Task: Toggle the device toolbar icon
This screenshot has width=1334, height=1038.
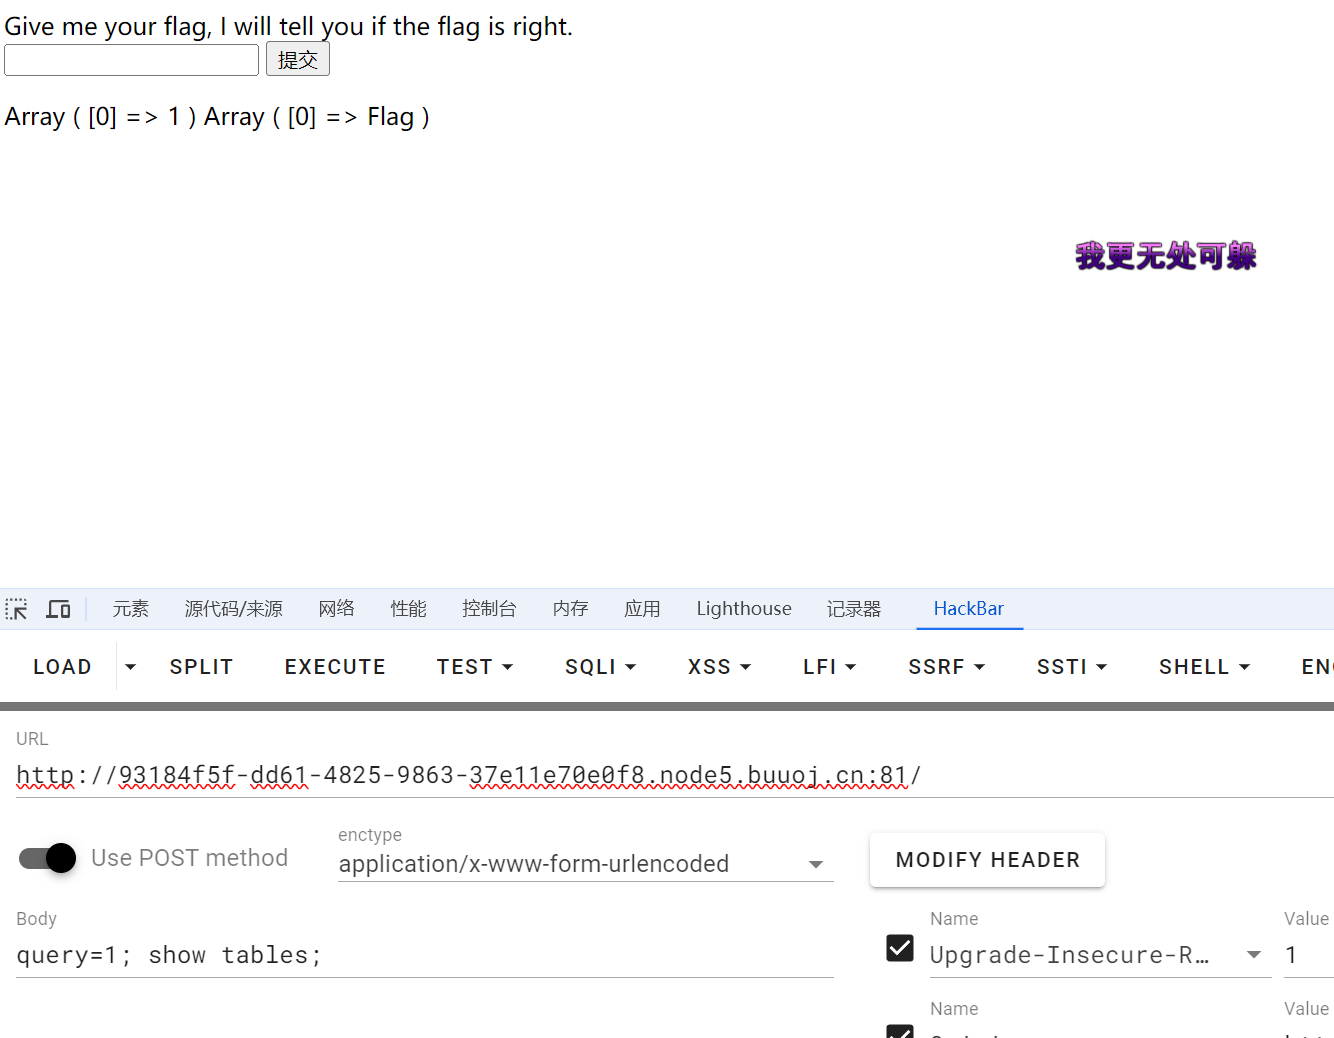Action: [59, 609]
